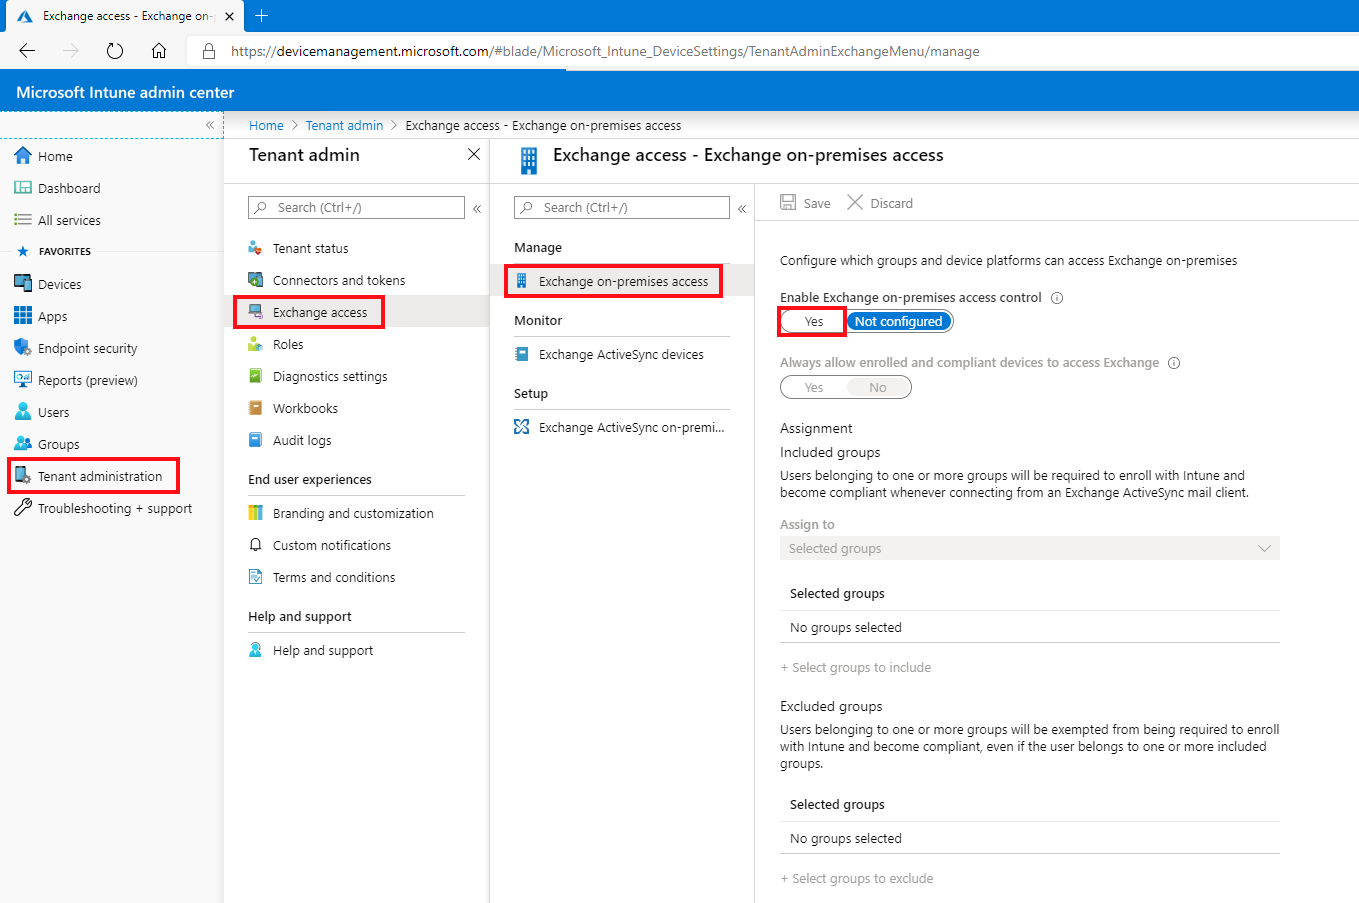Click the 'No groups selected' text under Included groups
The height and width of the screenshot is (903, 1359).
[846, 628]
